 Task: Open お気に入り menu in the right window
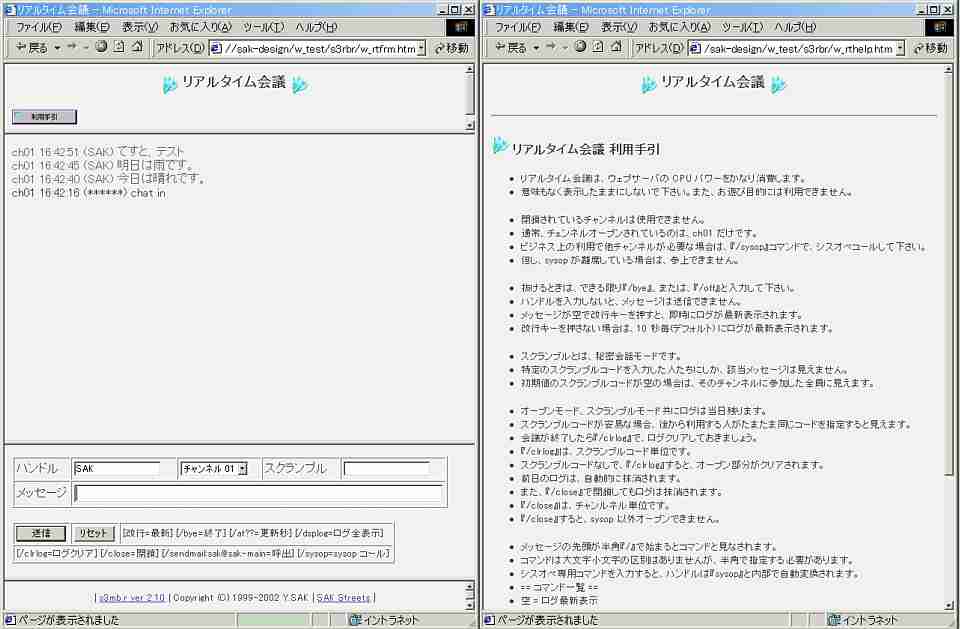679,27
